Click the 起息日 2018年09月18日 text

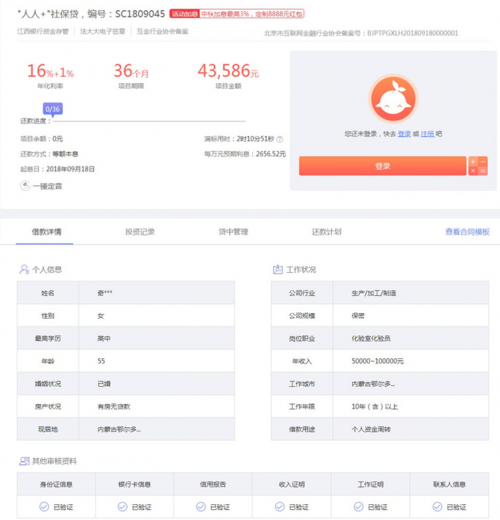pos(57,169)
